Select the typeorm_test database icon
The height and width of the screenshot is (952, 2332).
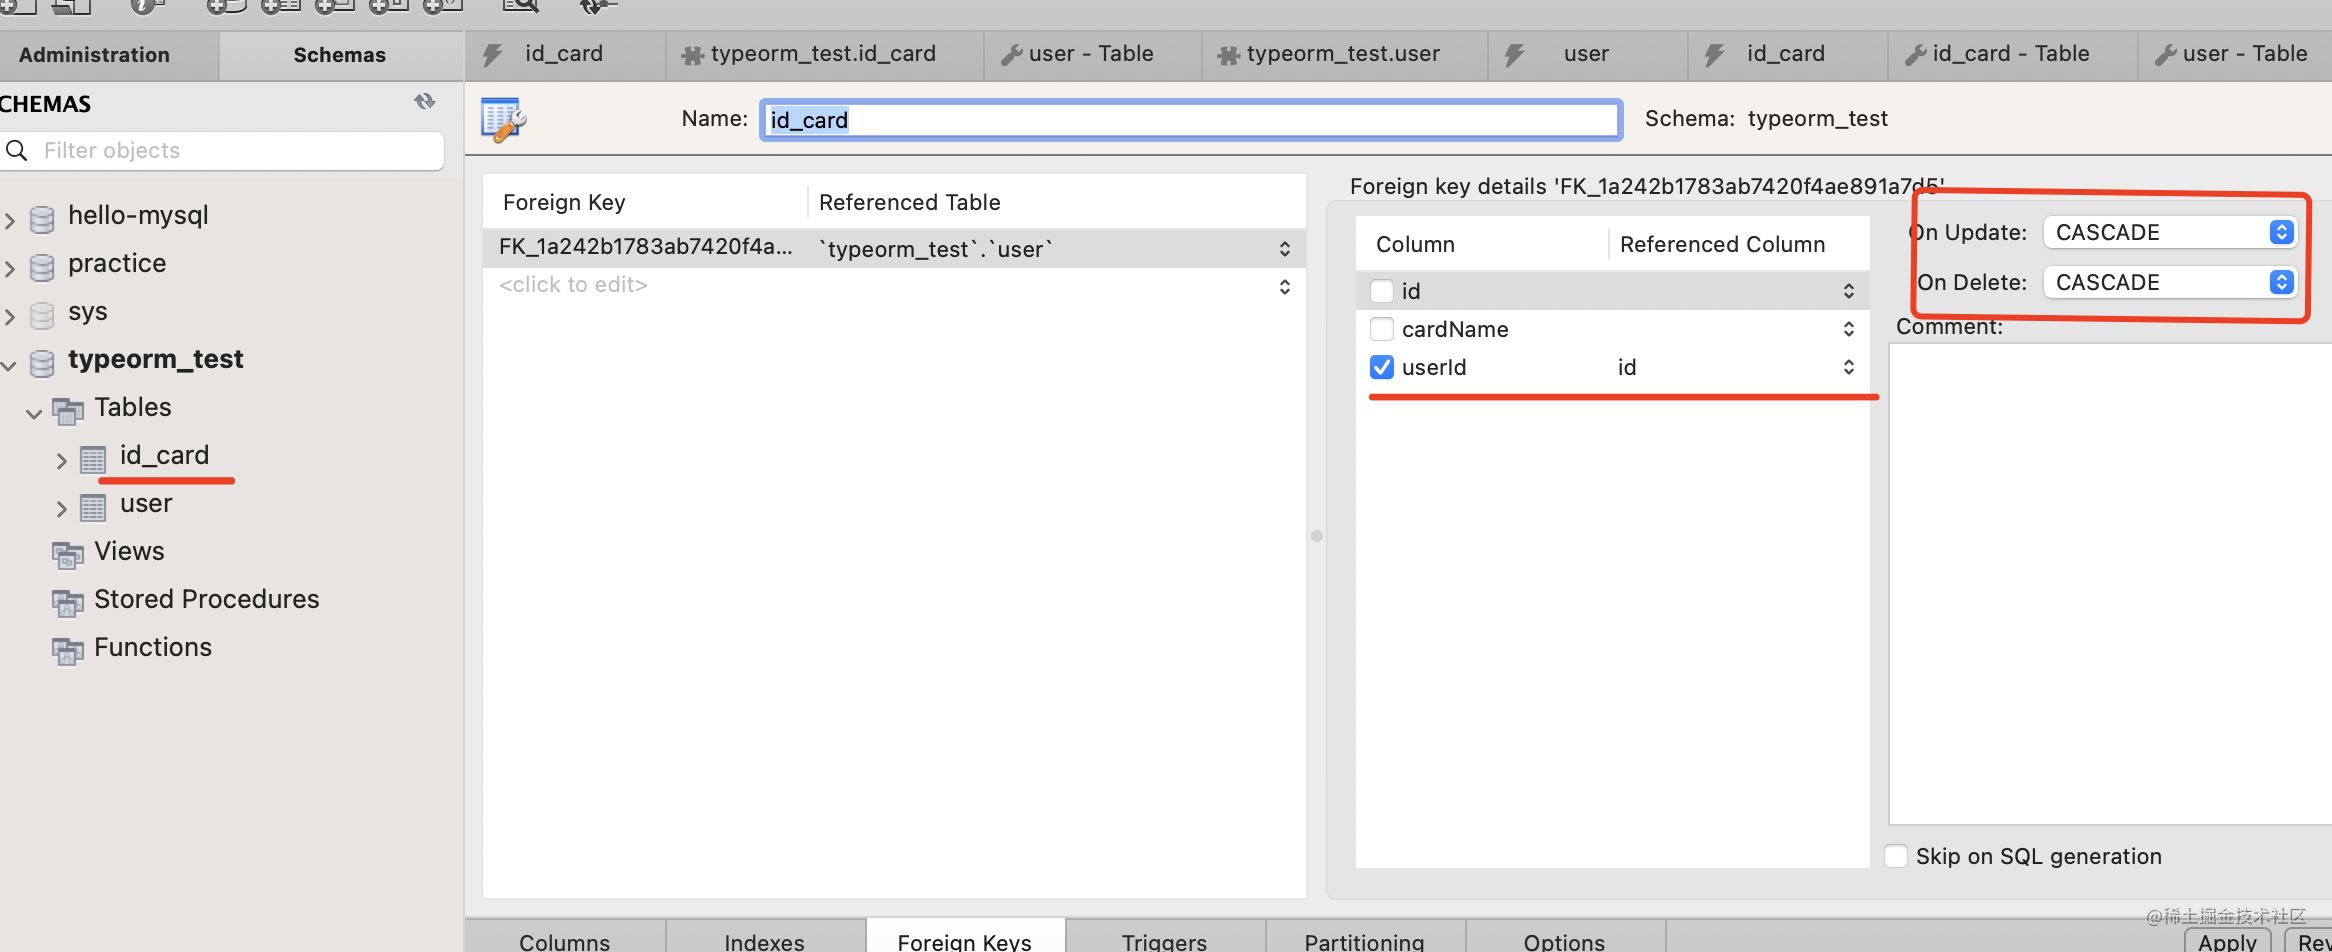[x=42, y=362]
